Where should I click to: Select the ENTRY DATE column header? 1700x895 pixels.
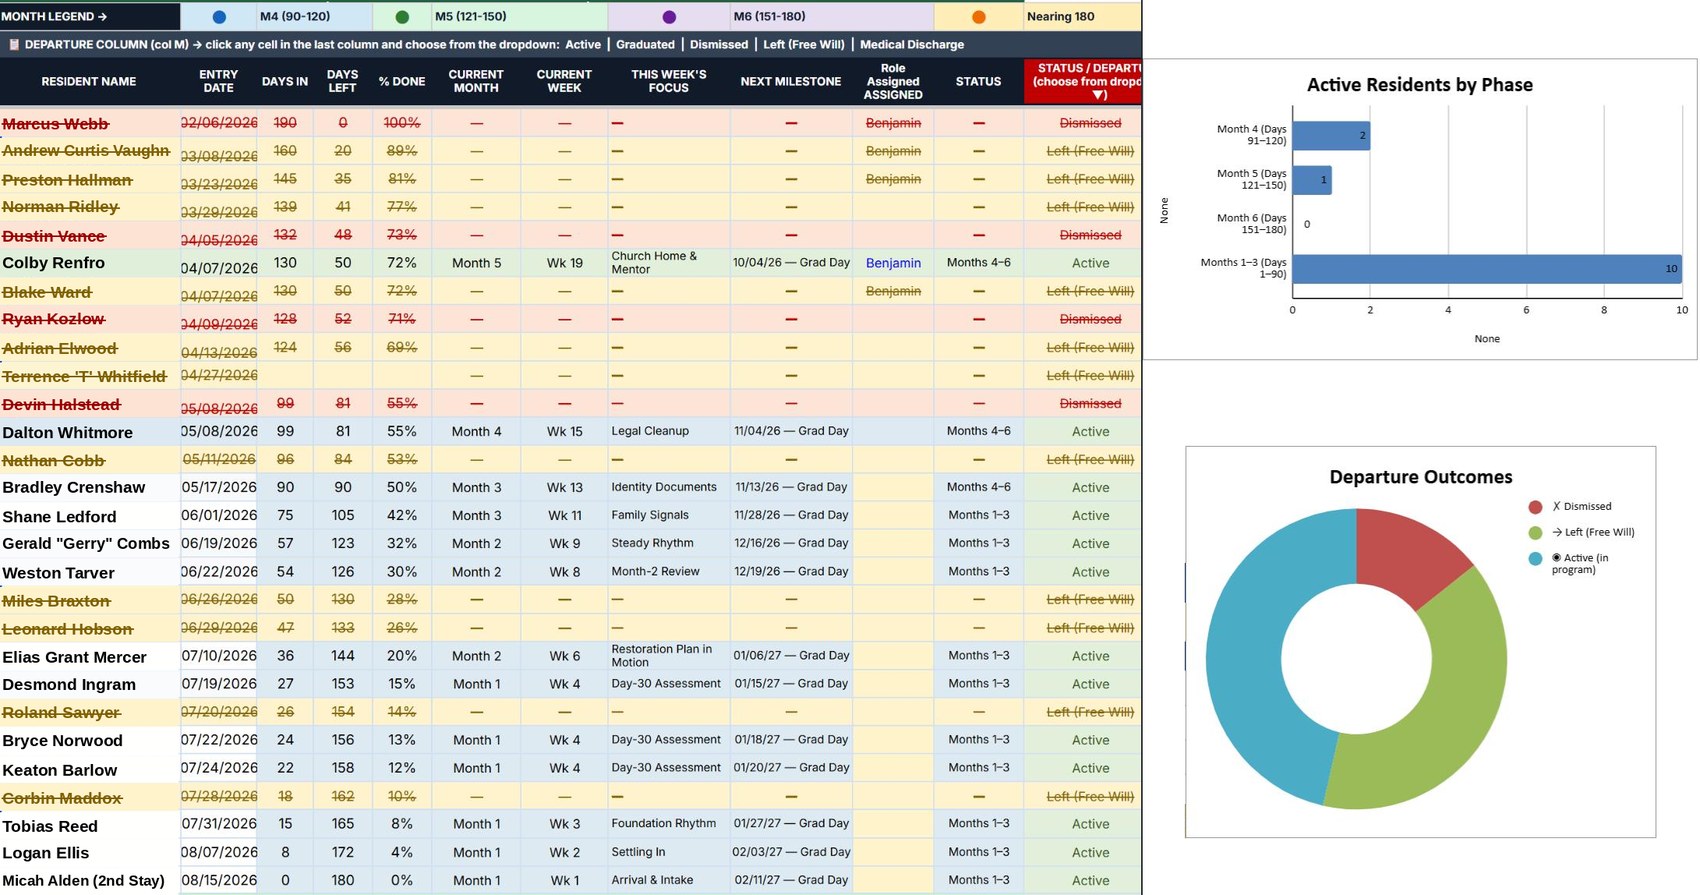[x=218, y=81]
